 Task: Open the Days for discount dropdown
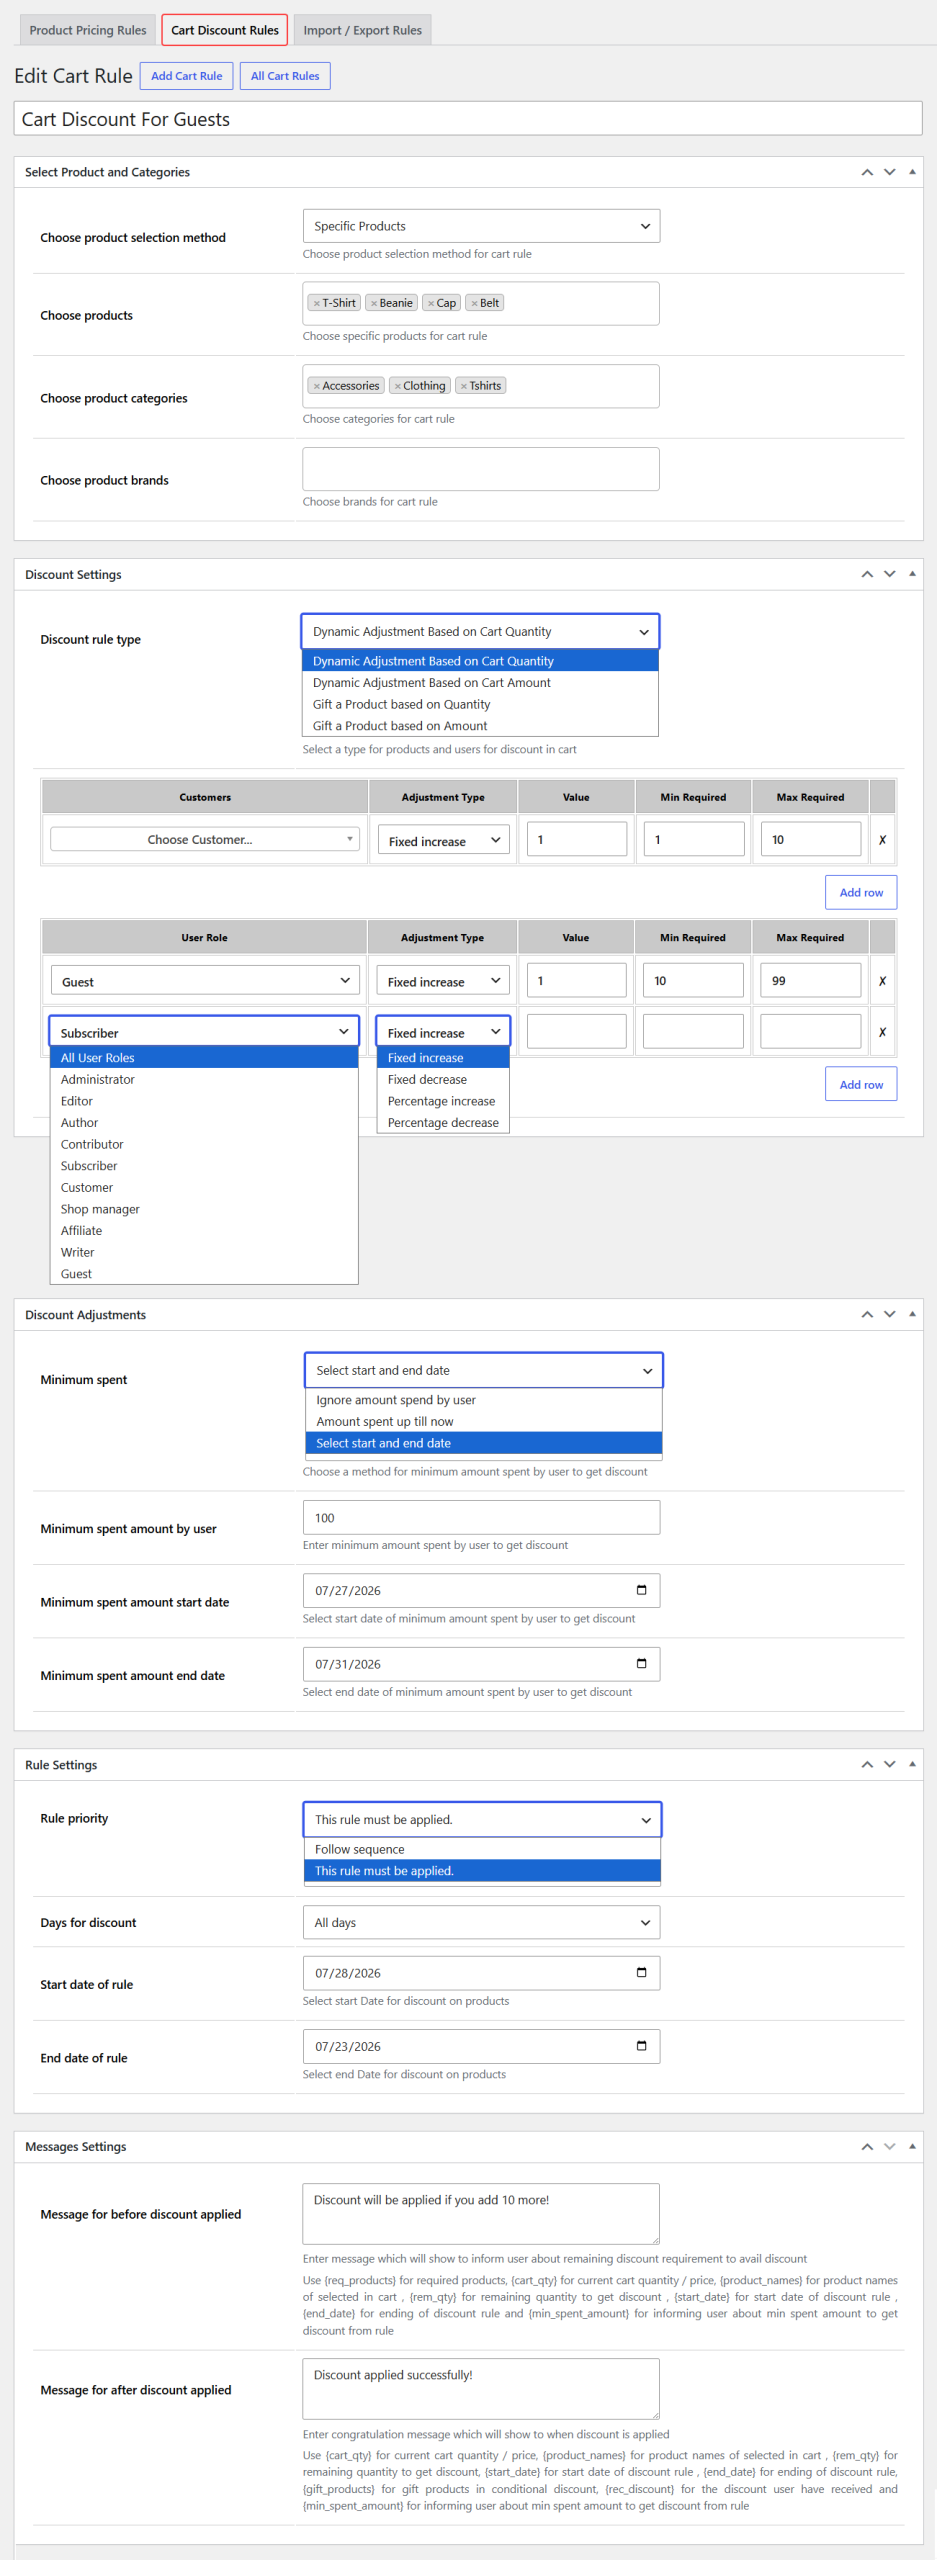pyautogui.click(x=481, y=1922)
